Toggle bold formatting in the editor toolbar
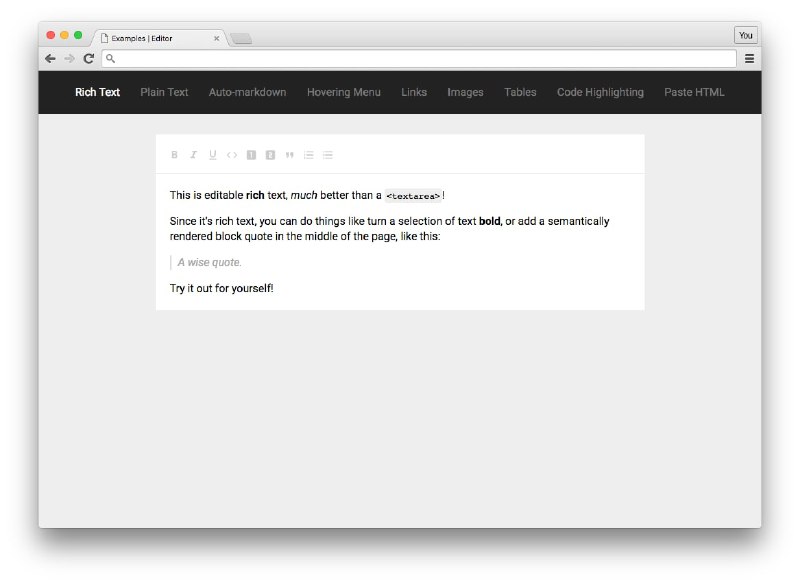800x583 pixels. point(174,155)
